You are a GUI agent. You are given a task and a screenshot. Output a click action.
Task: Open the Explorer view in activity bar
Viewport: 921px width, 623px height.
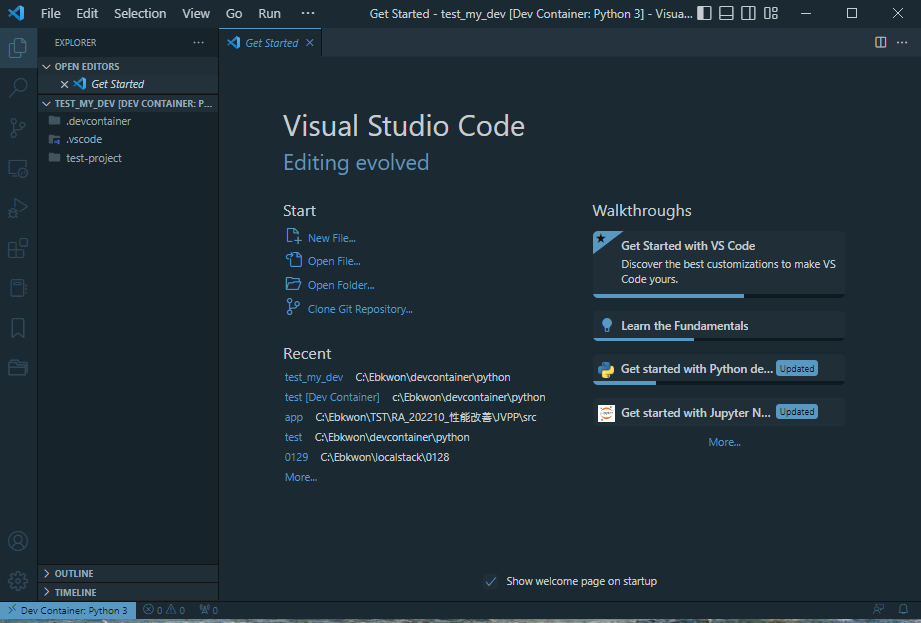18,48
